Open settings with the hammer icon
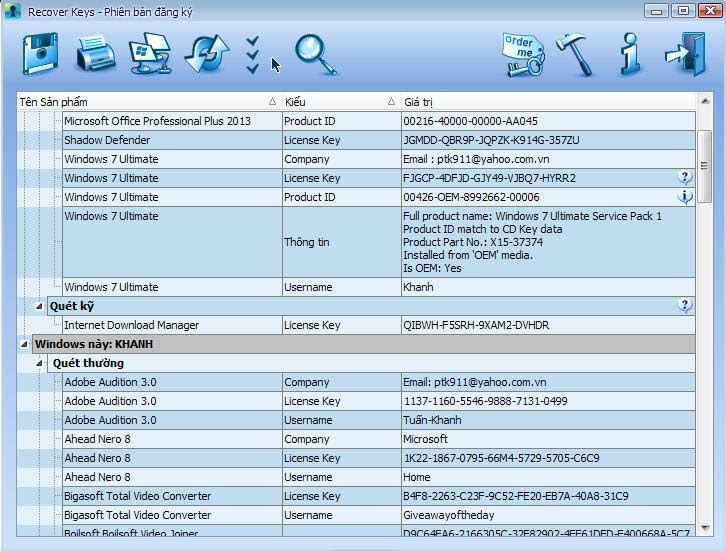Screen dimensions: 726x551 pos(575,55)
